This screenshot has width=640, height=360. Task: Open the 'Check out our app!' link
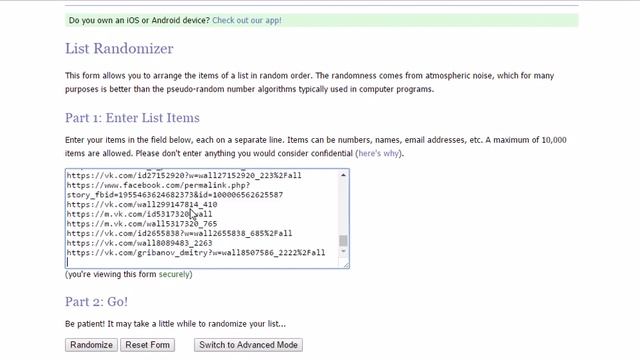coord(247,20)
